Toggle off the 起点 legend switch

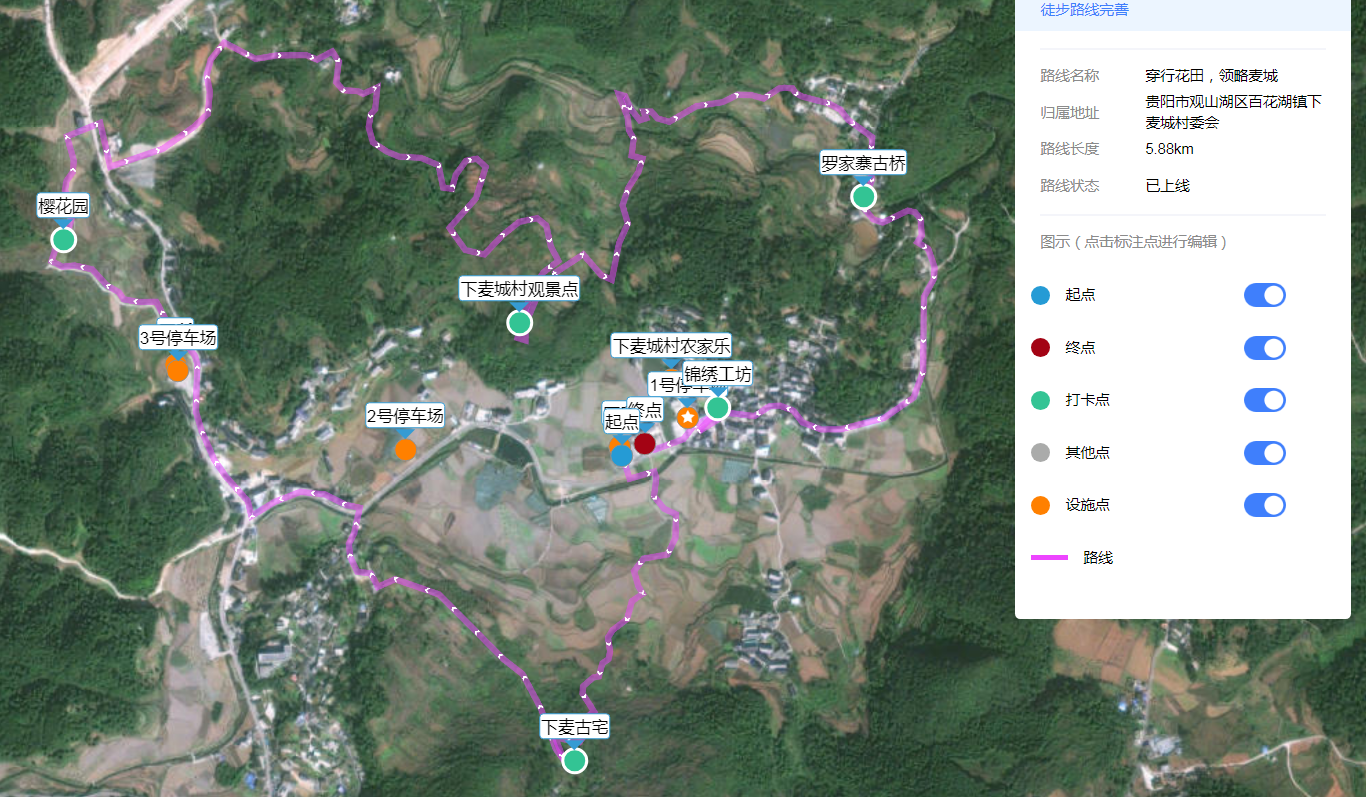(x=1264, y=295)
